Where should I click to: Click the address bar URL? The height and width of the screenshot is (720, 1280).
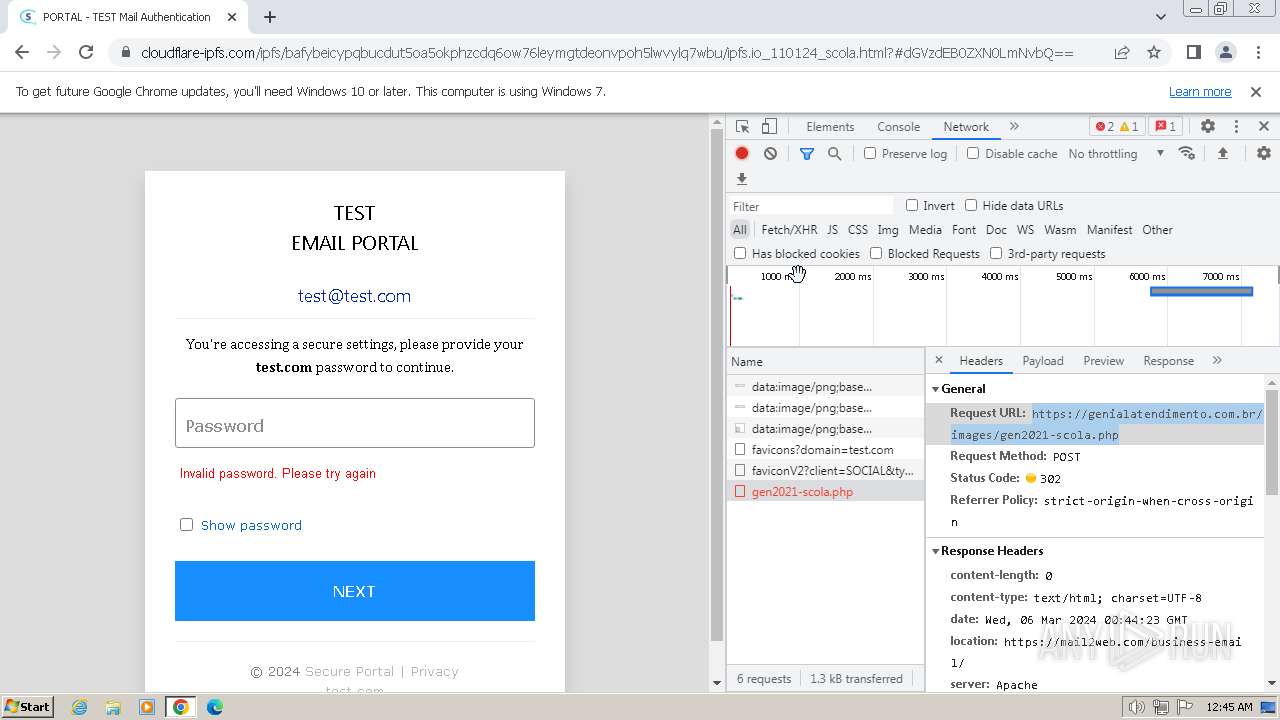[607, 53]
